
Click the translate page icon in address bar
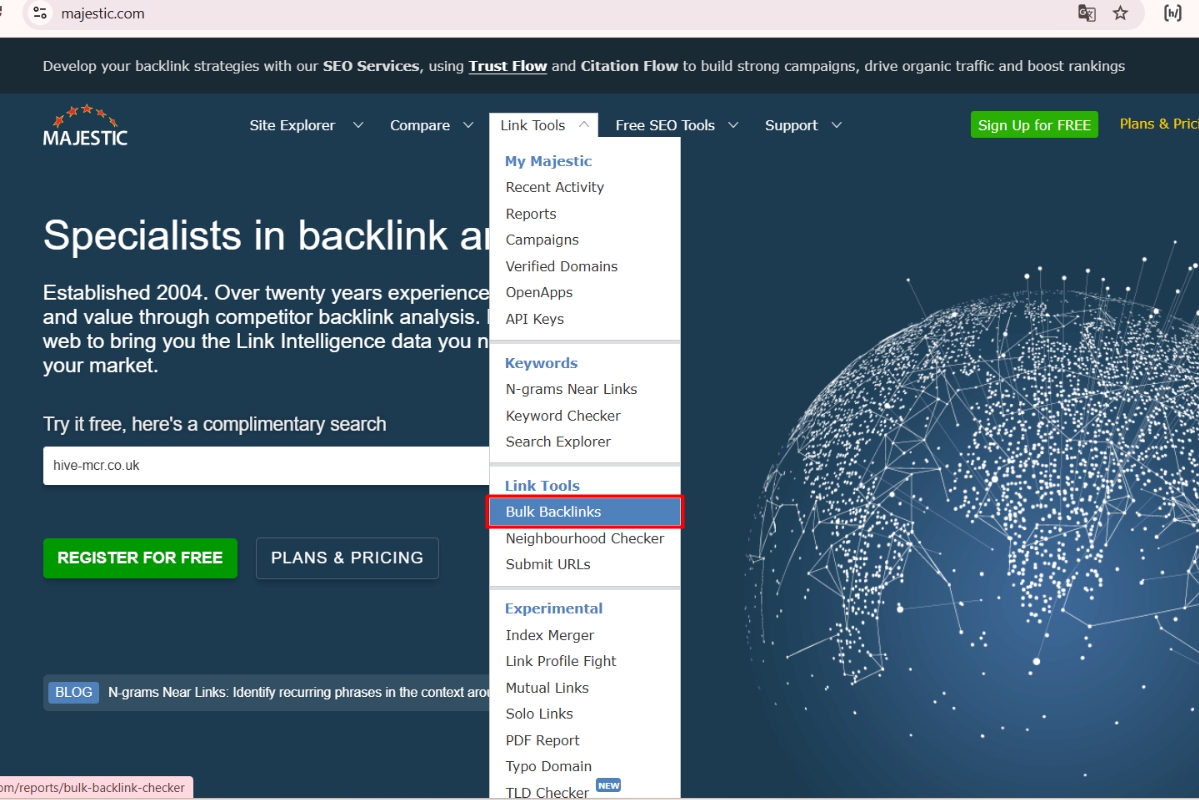coord(1087,13)
